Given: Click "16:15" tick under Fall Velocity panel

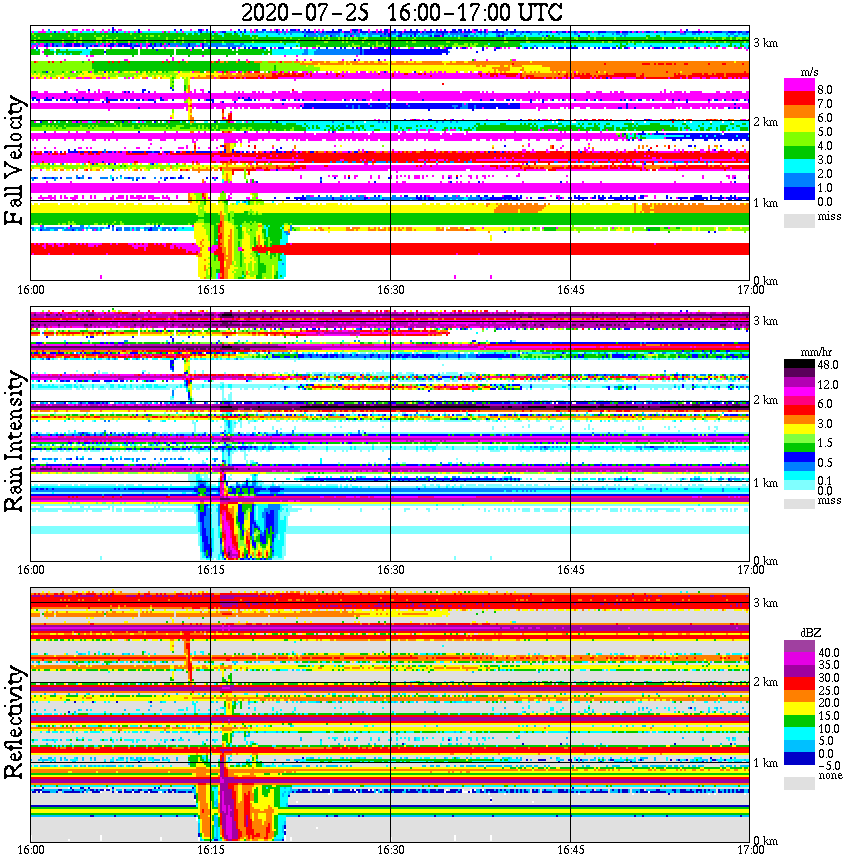Looking at the screenshot, I should [210, 290].
